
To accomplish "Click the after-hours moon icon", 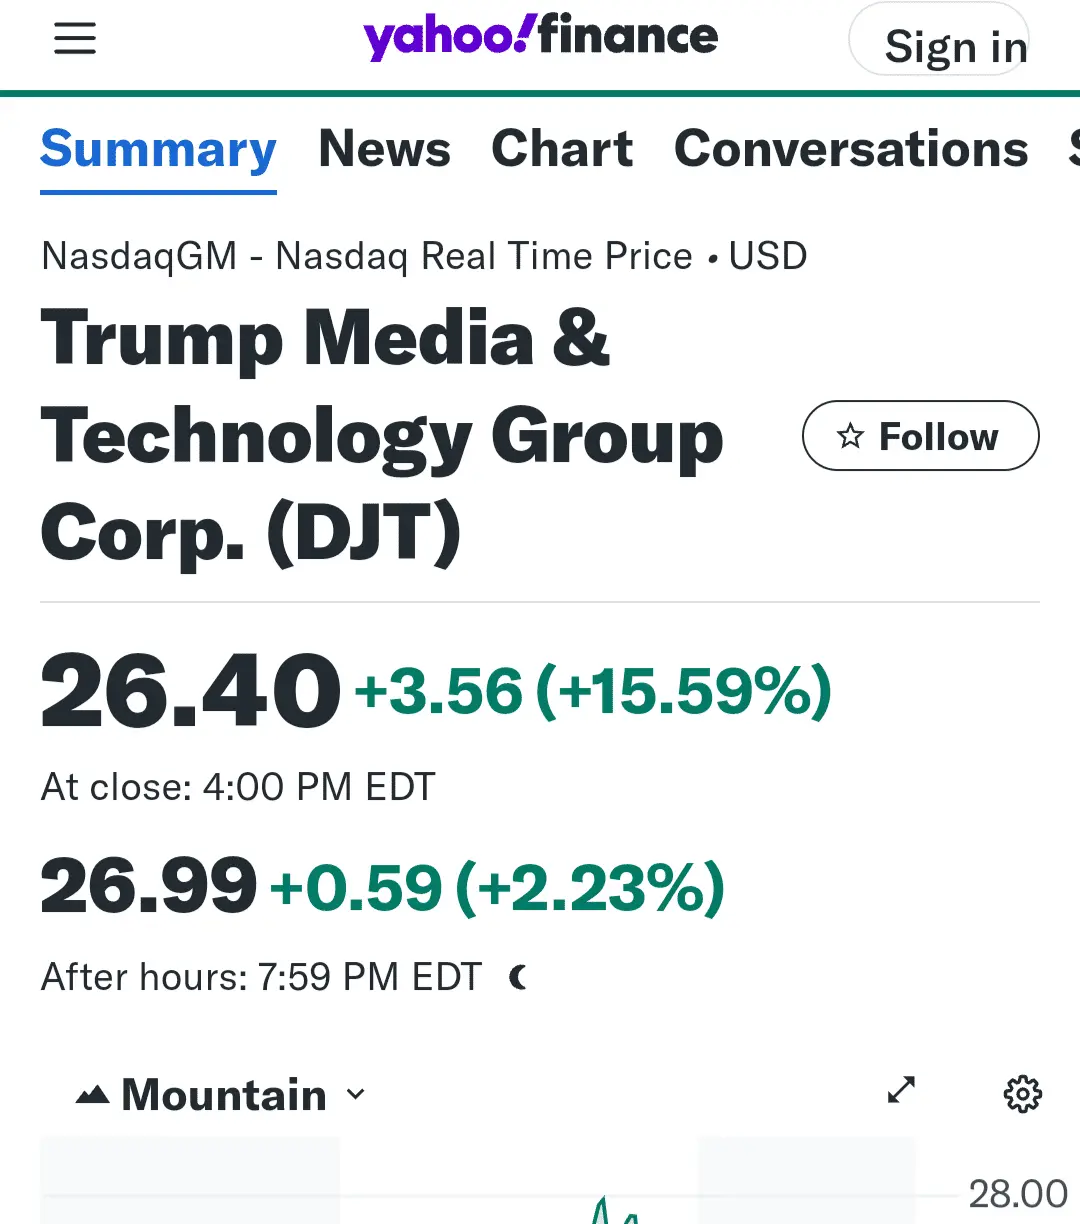I will (x=518, y=977).
